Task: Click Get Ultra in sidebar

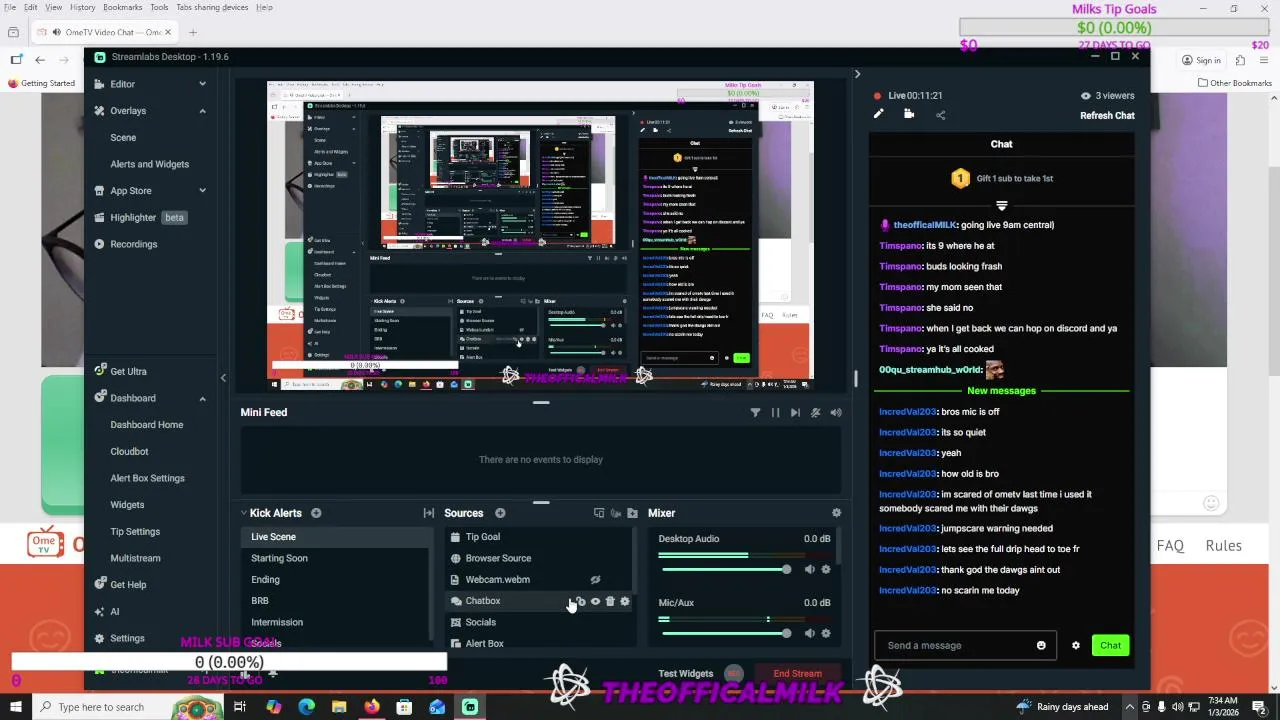Action: [x=128, y=371]
